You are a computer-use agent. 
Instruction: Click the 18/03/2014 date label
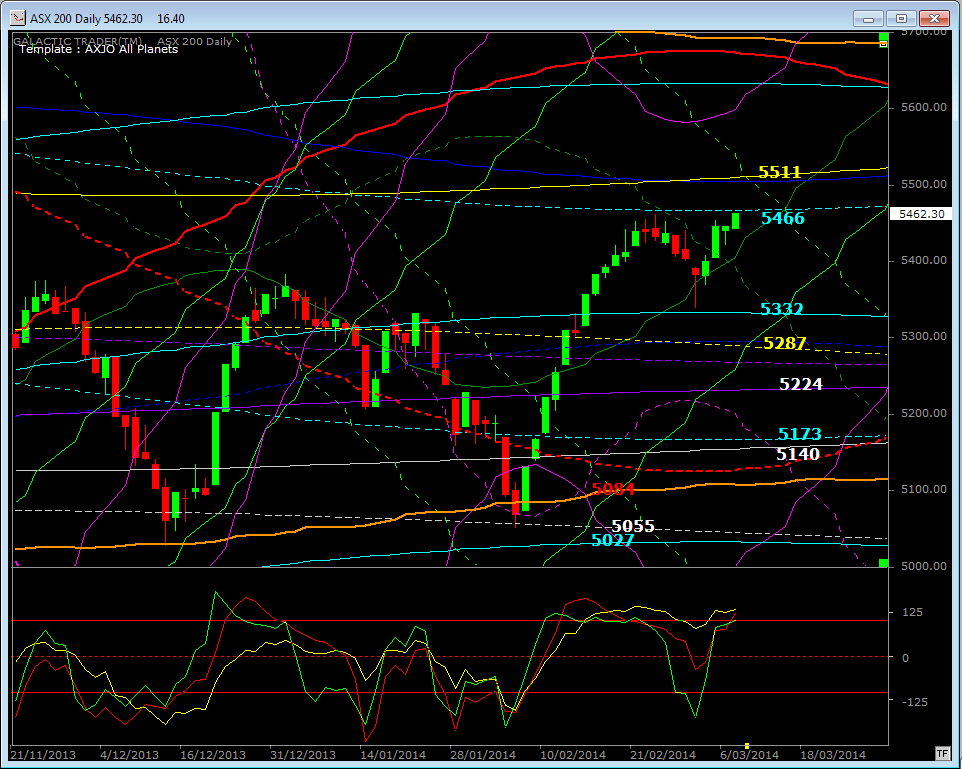click(x=833, y=755)
